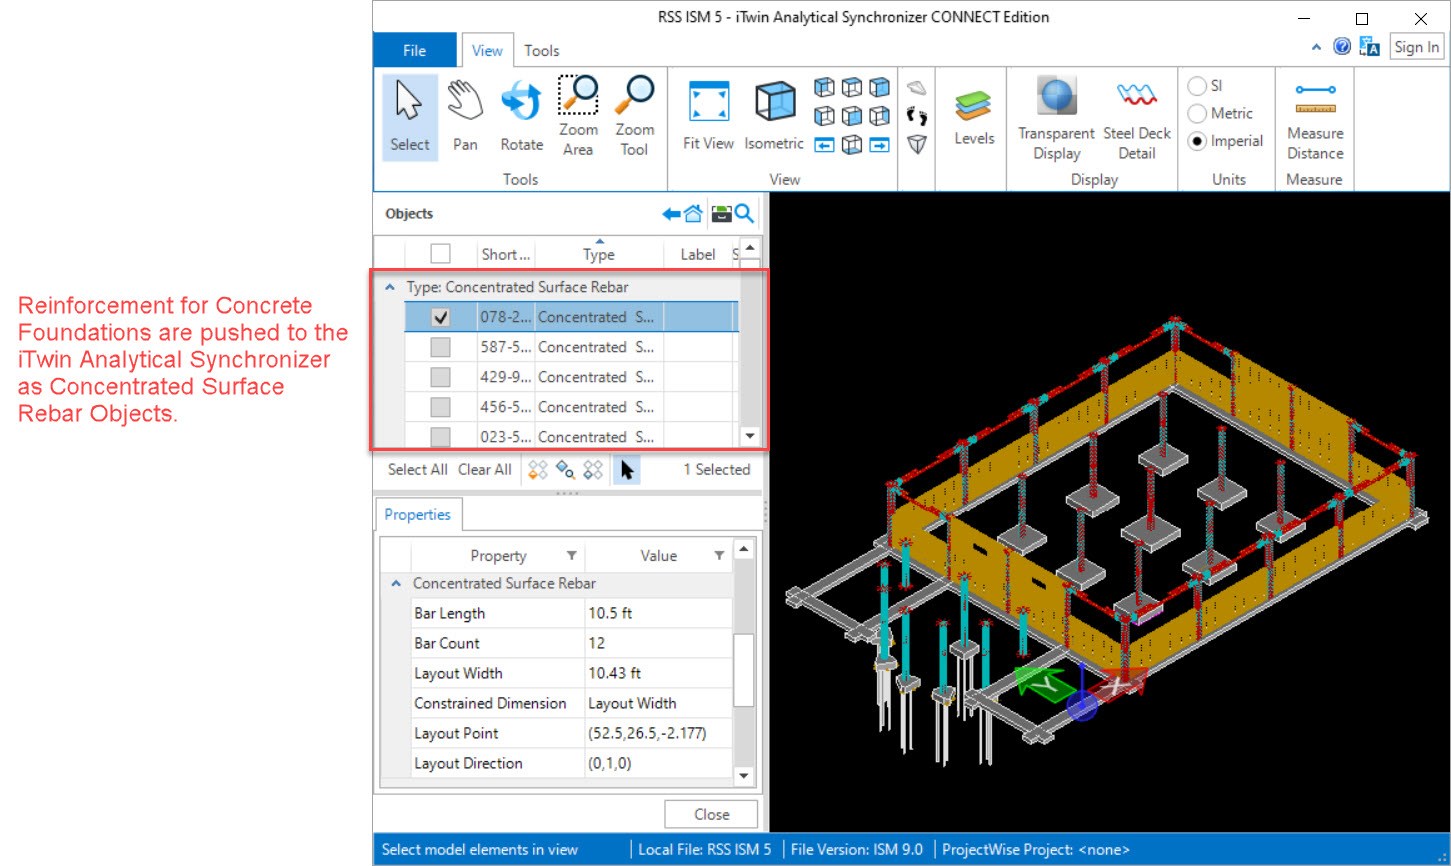Collapse the Type: Concentrated Surface Rebar group
The image size is (1451, 866).
coord(390,287)
